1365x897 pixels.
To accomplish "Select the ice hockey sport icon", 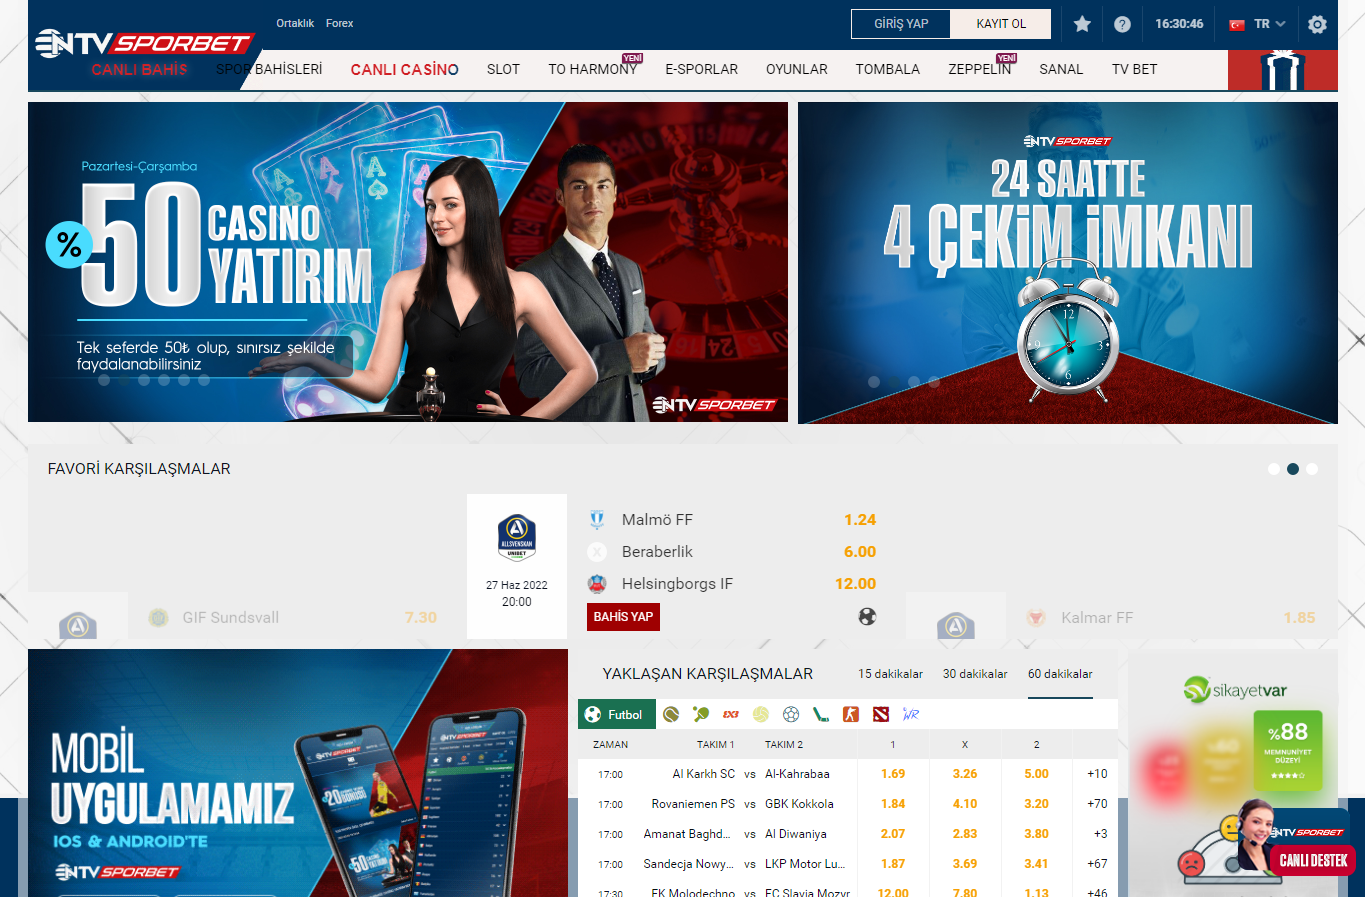I will point(821,714).
